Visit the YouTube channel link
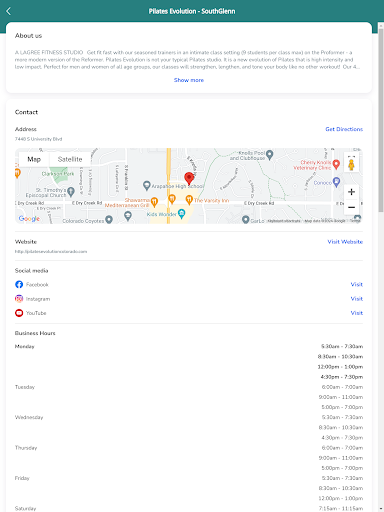This screenshot has height=512, width=384. [357, 313]
